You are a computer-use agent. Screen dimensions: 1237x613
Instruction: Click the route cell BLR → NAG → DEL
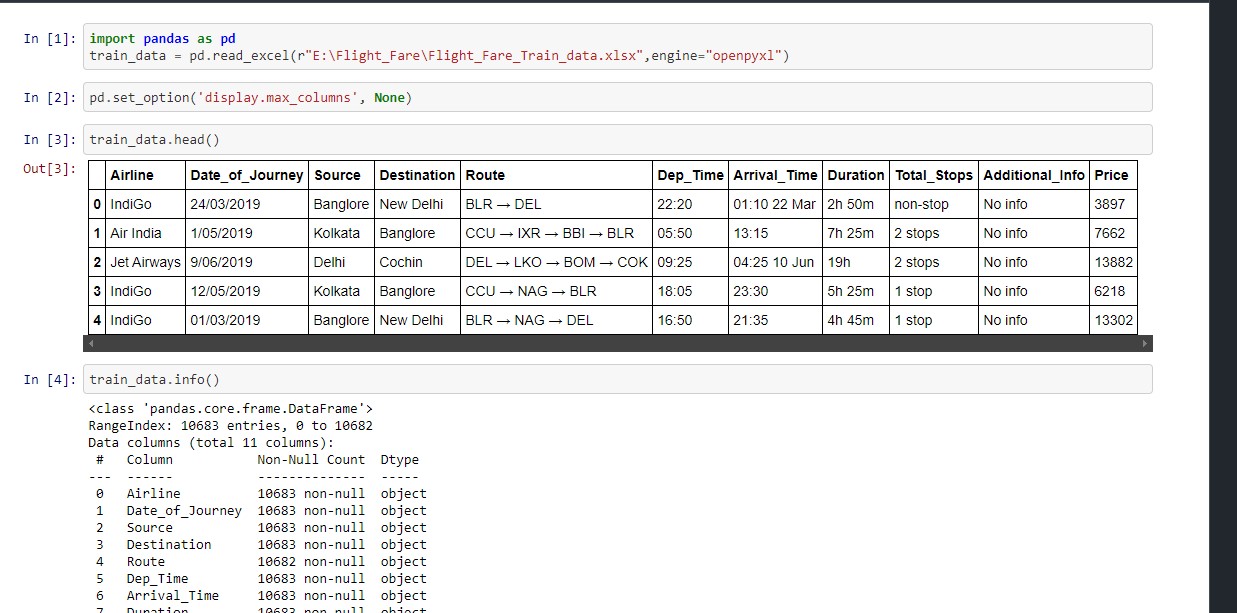point(557,320)
